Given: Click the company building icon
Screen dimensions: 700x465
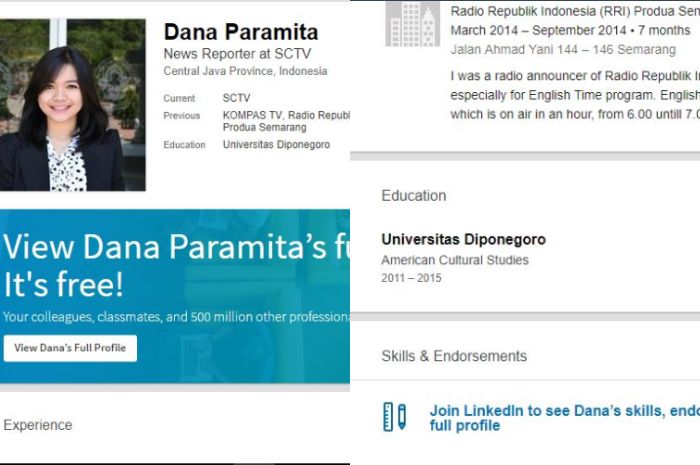Looking at the screenshot, I should click(412, 22).
